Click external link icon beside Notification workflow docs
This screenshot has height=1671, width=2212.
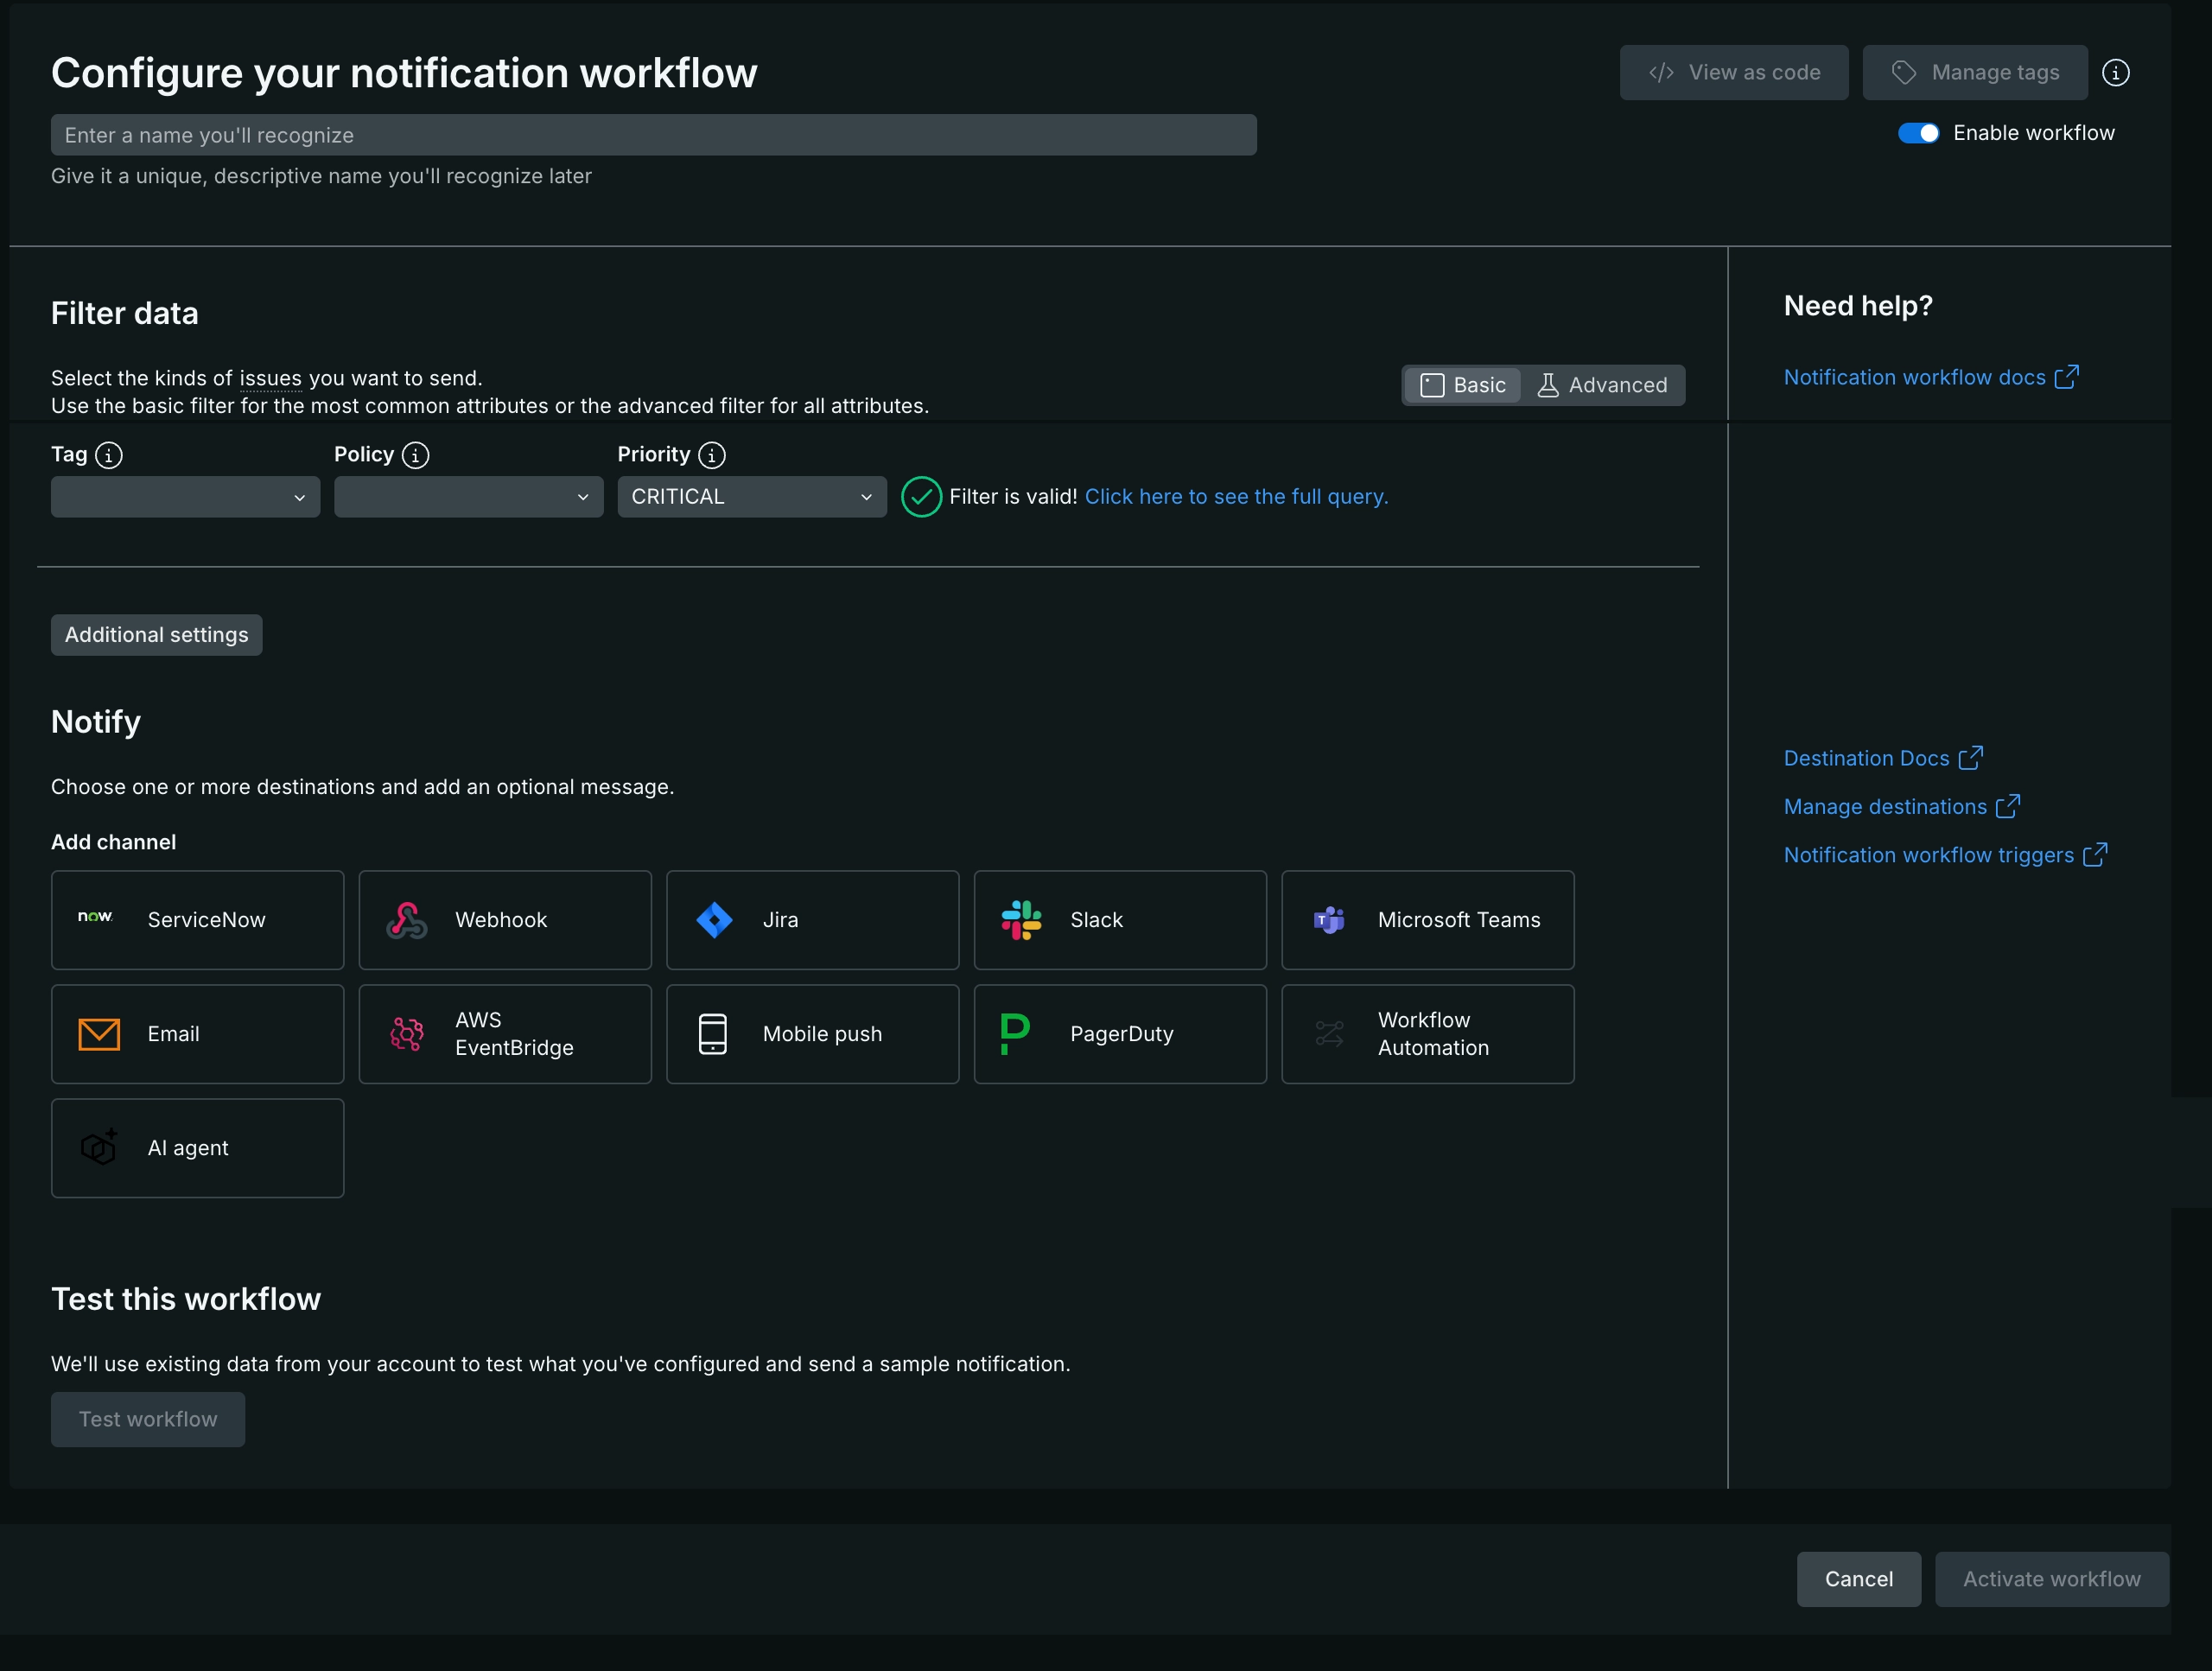click(x=2067, y=377)
